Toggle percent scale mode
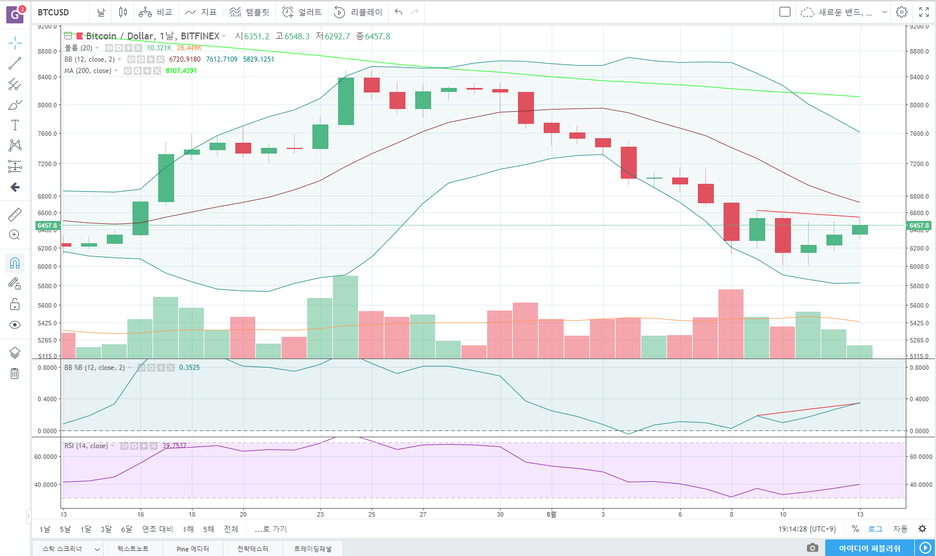This screenshot has width=936, height=556. pyautogui.click(x=855, y=529)
